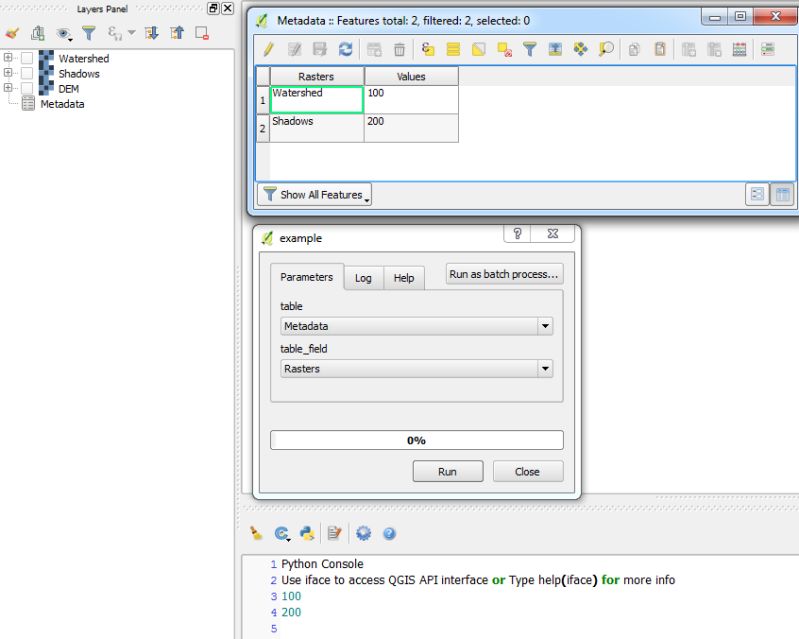The height and width of the screenshot is (639, 799).
Task: Sort by the Rasters column header
Action: click(316, 76)
